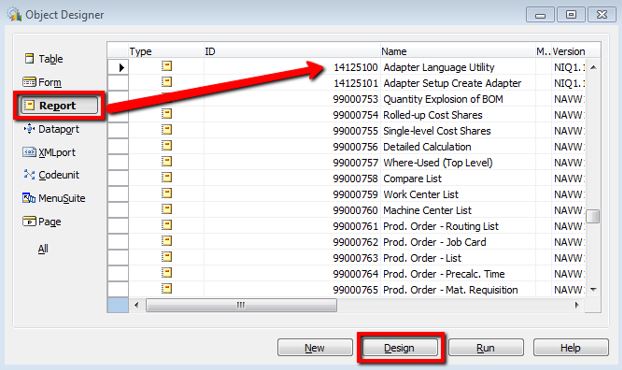
Task: Click the Version column header
Action: (x=569, y=51)
